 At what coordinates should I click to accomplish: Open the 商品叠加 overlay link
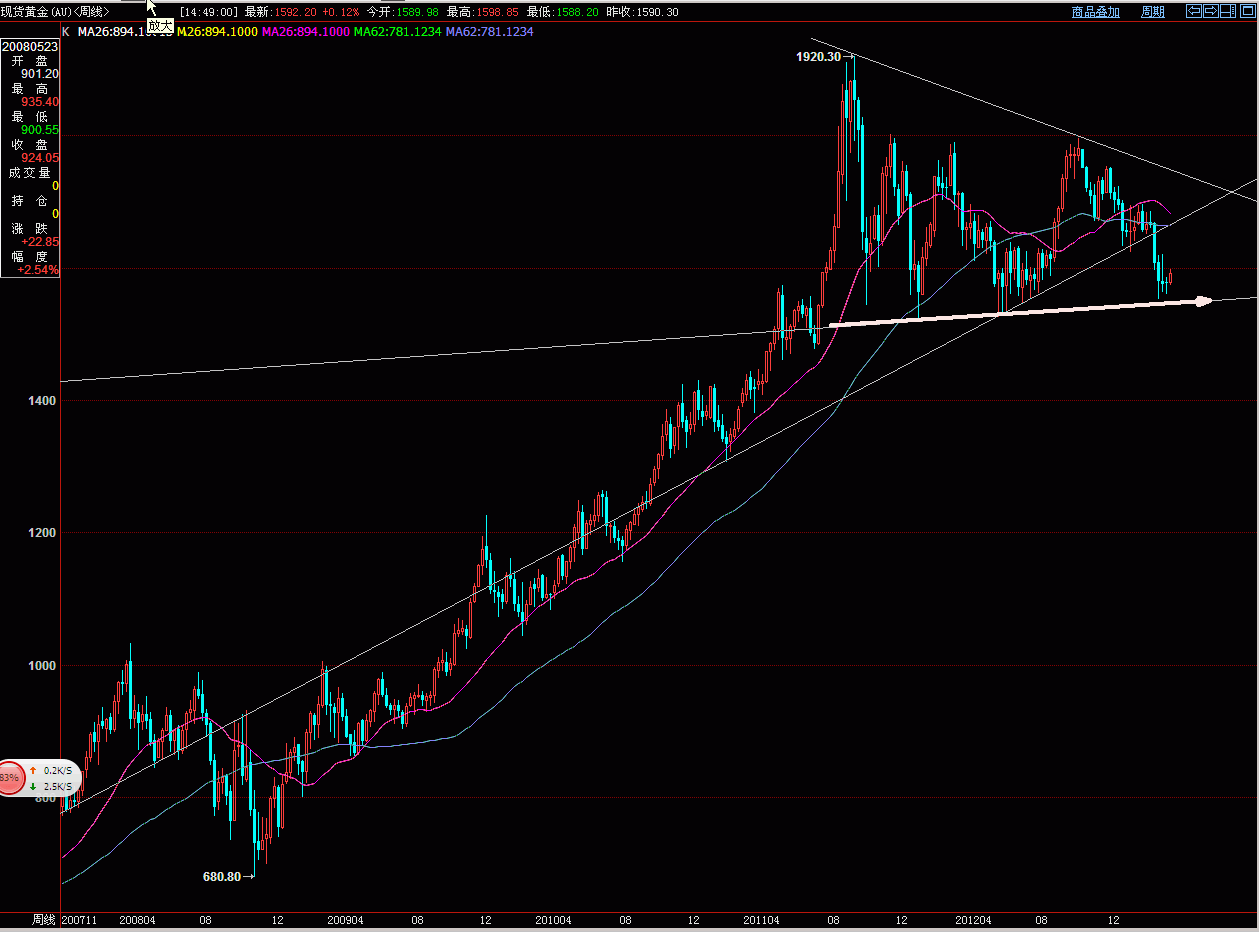point(1096,11)
